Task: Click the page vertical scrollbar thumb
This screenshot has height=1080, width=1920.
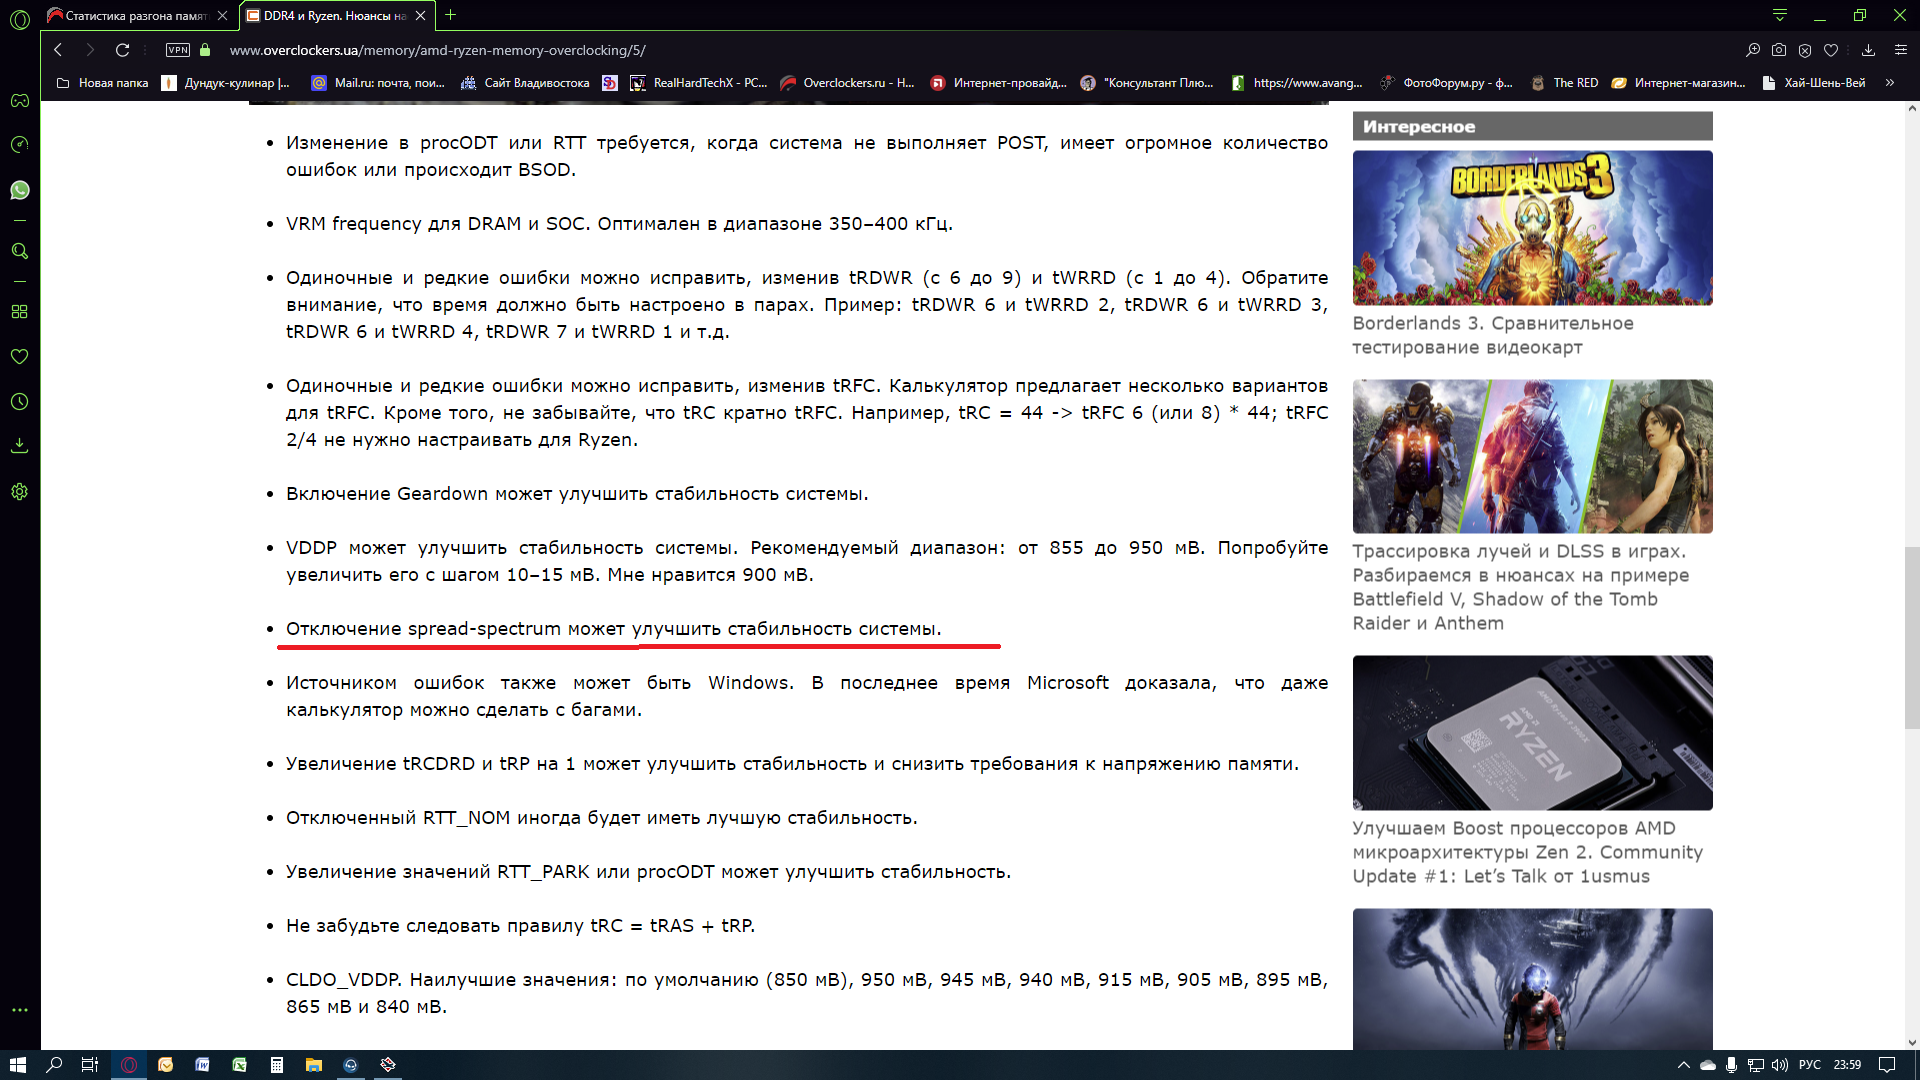Action: (1911, 637)
